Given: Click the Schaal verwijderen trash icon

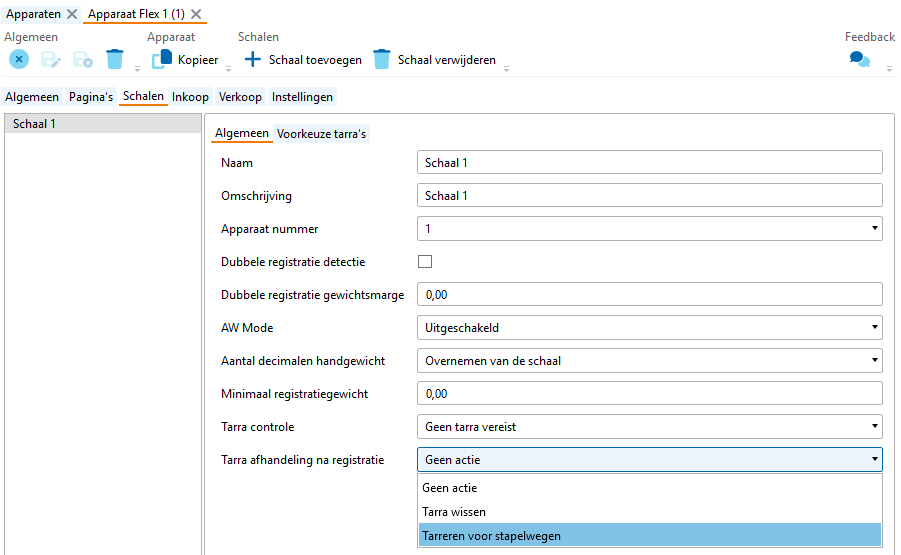Looking at the screenshot, I should coord(382,59).
